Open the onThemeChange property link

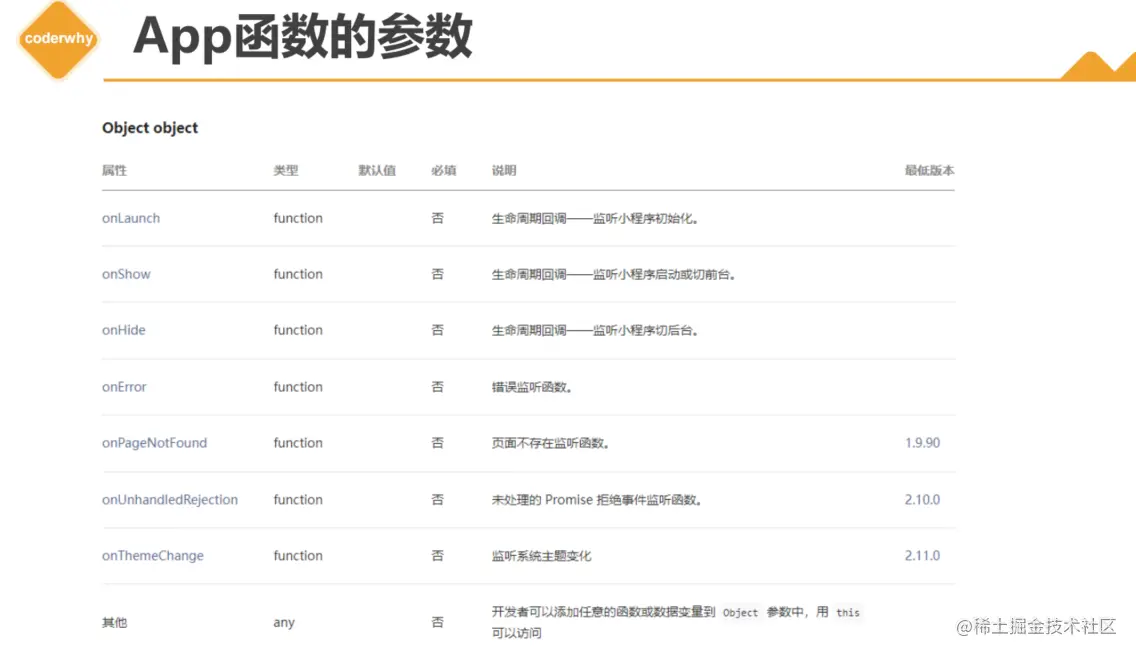(152, 555)
